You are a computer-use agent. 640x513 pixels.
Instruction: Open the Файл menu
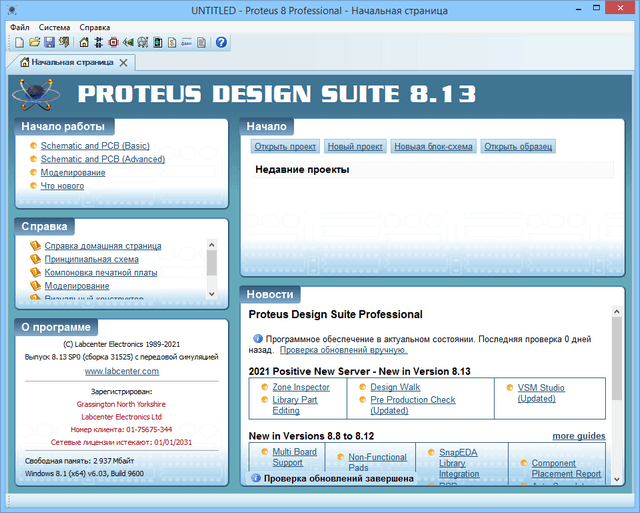point(20,27)
